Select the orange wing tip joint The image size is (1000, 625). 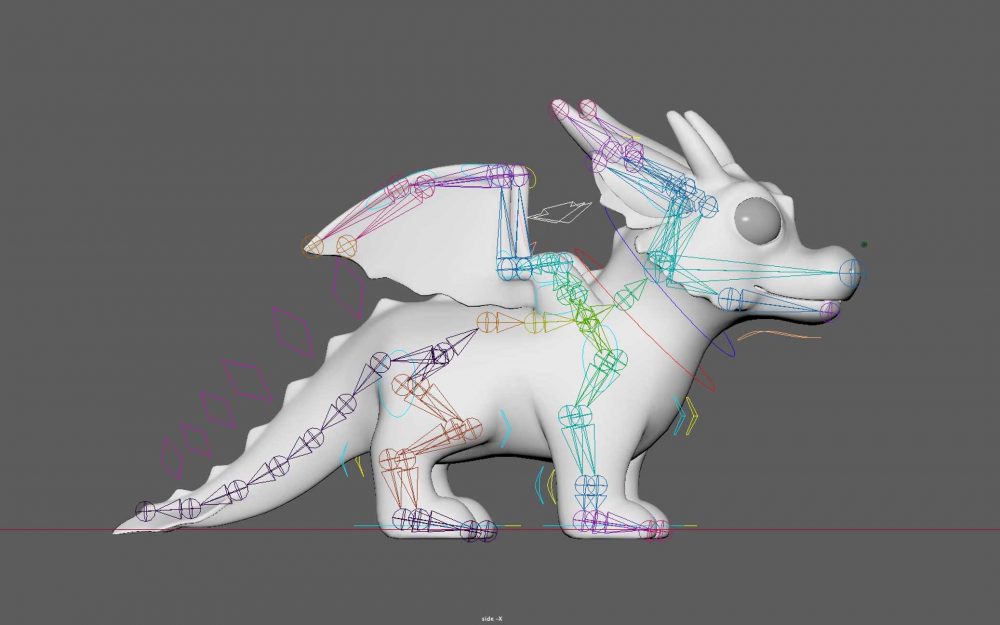point(315,245)
